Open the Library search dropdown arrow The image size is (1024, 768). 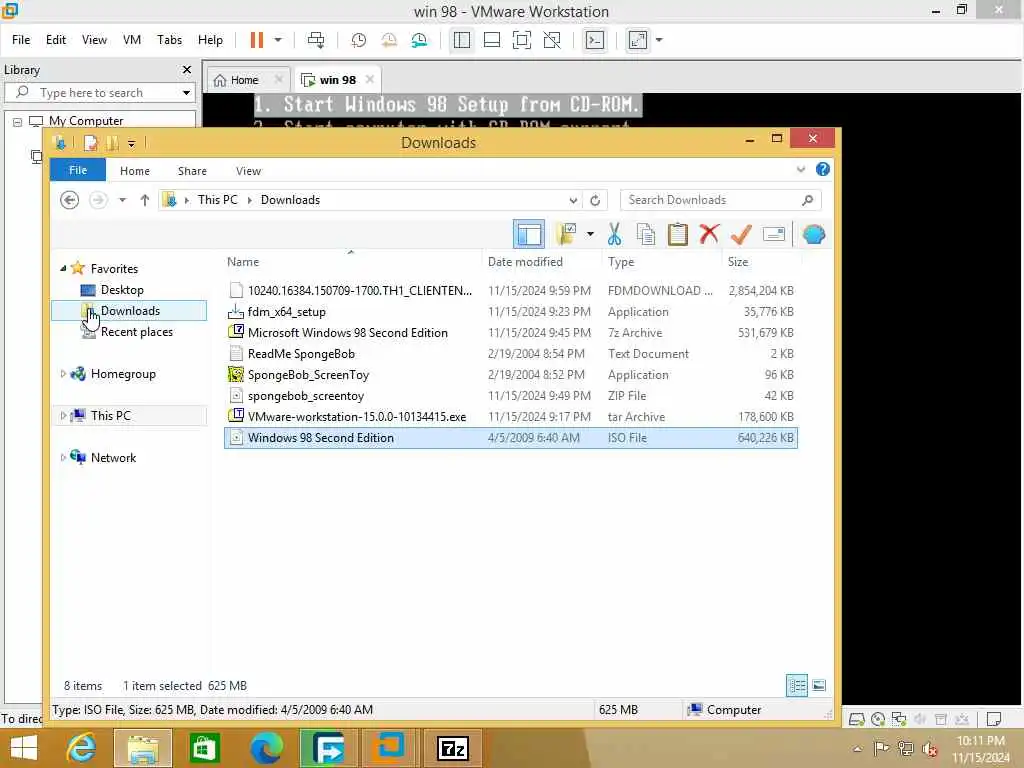coord(187,93)
